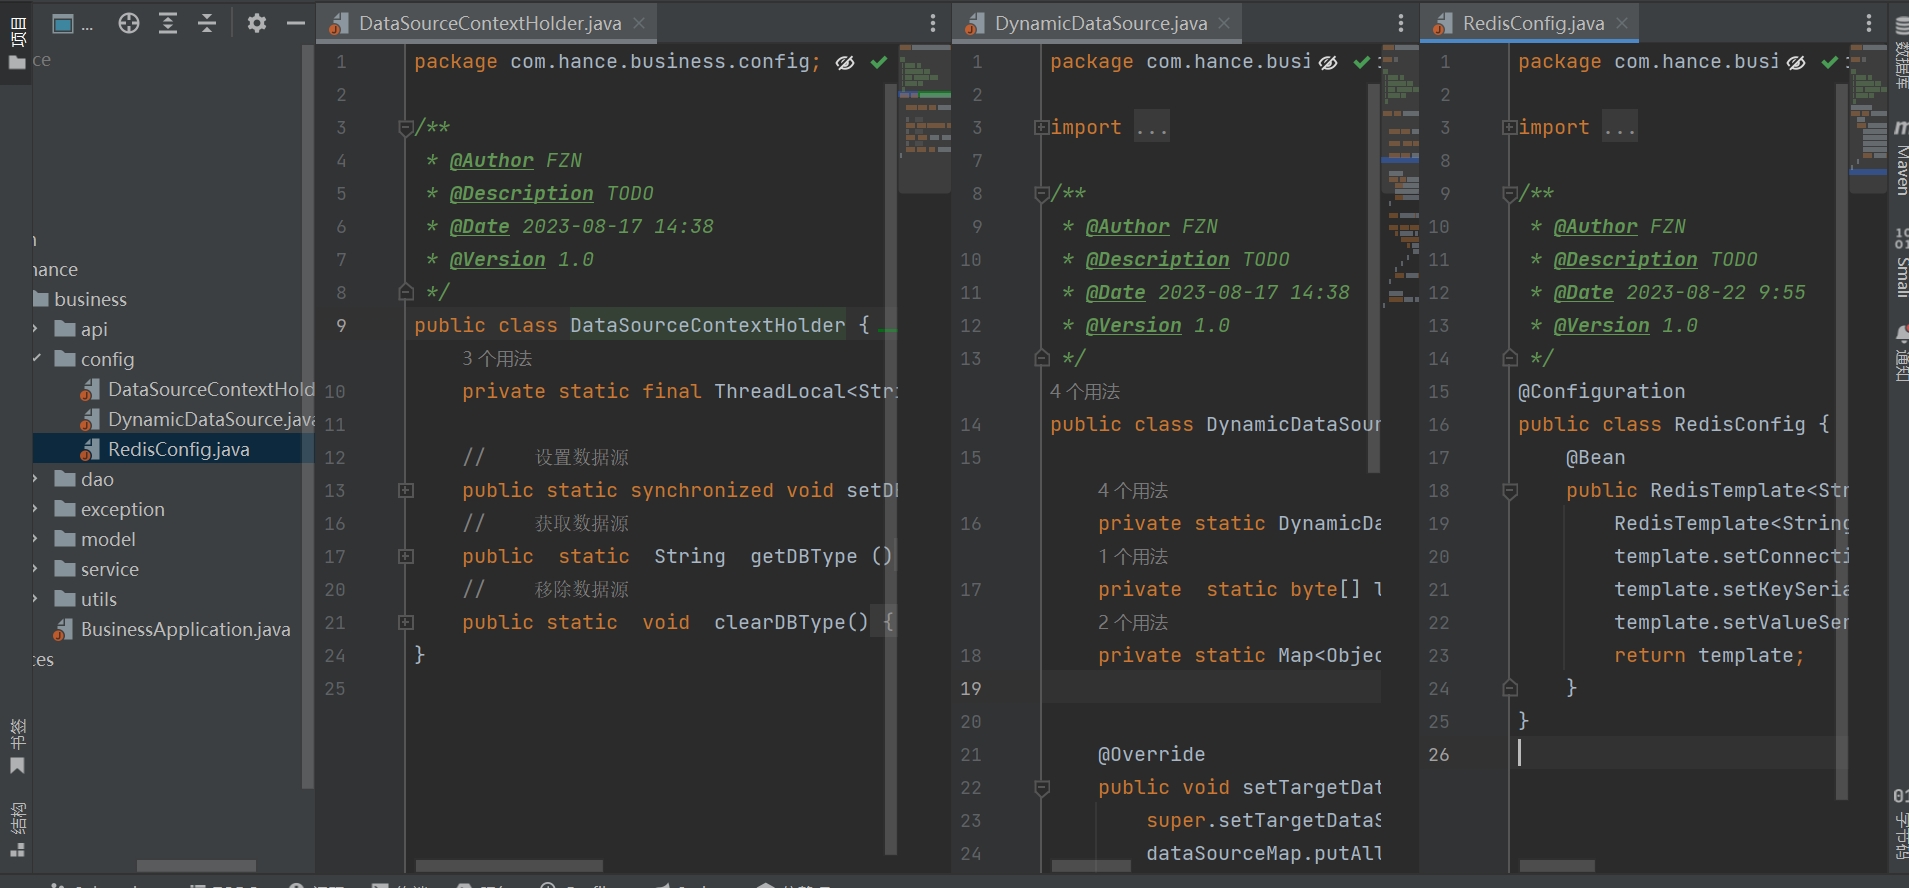Image resolution: width=1909 pixels, height=888 pixels.
Task: Close the DynamicDataSource.java tab
Action: click(1224, 23)
